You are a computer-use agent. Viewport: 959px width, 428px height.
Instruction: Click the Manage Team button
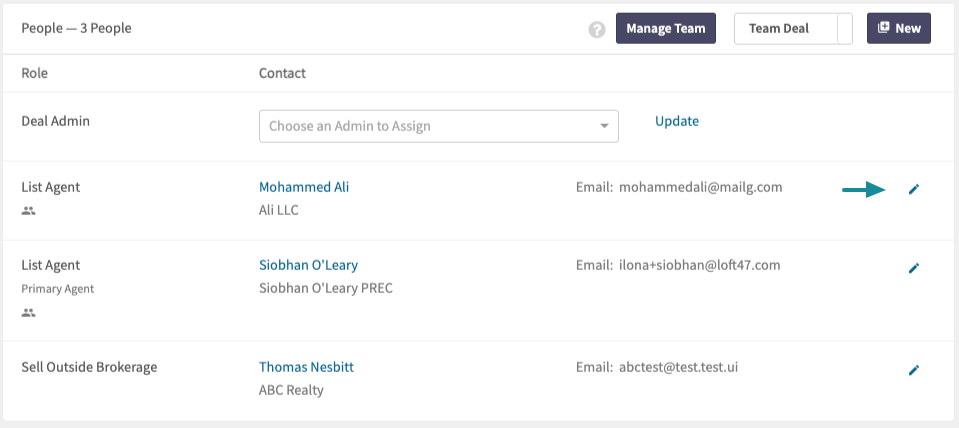[665, 28]
